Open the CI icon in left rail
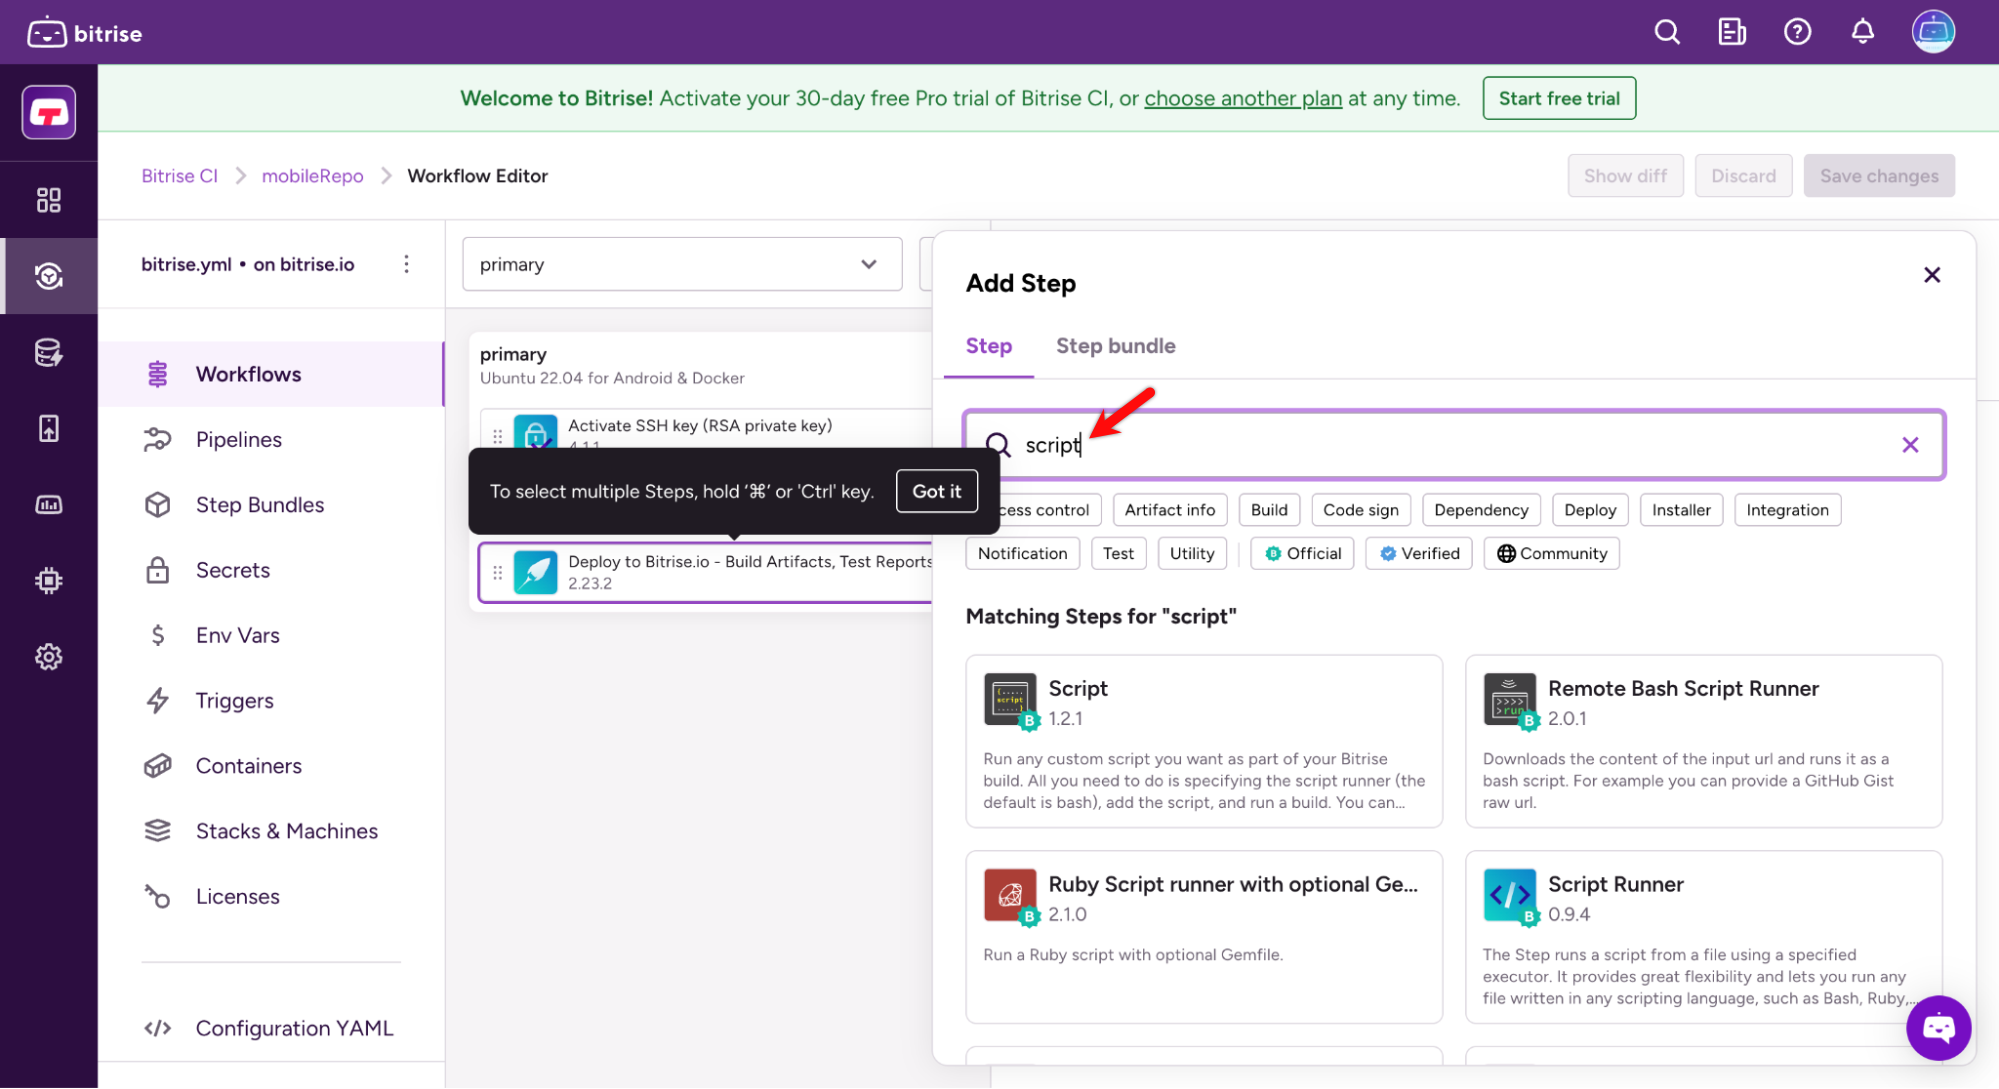The height and width of the screenshot is (1089, 1999). [x=49, y=276]
